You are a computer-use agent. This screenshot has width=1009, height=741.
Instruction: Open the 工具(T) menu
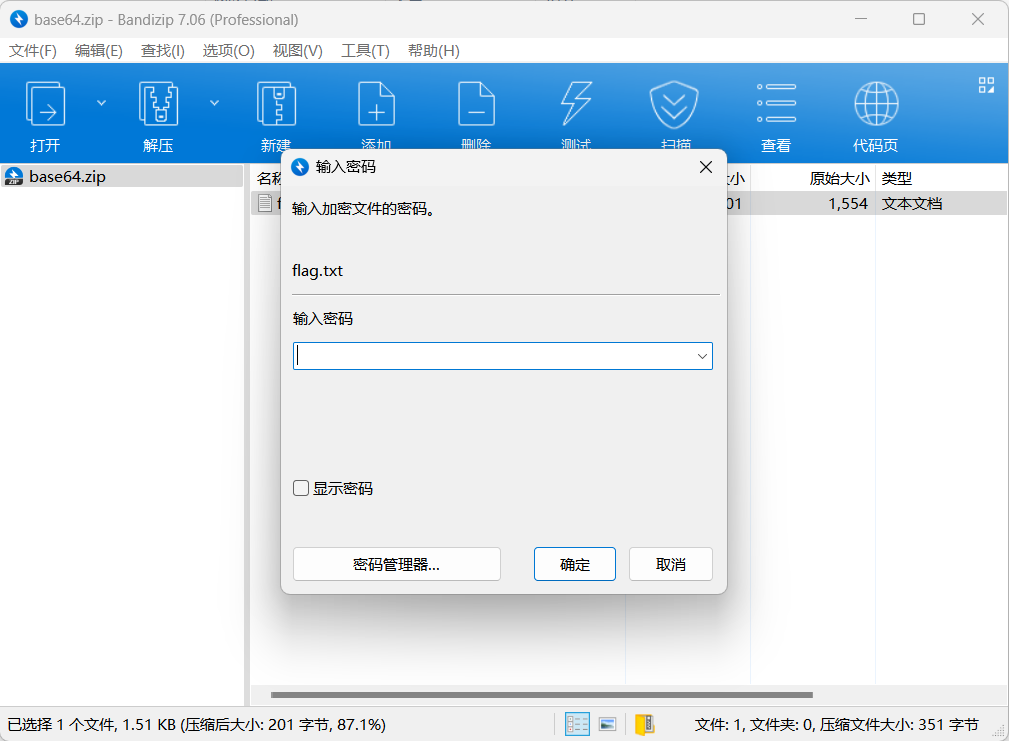pos(365,51)
